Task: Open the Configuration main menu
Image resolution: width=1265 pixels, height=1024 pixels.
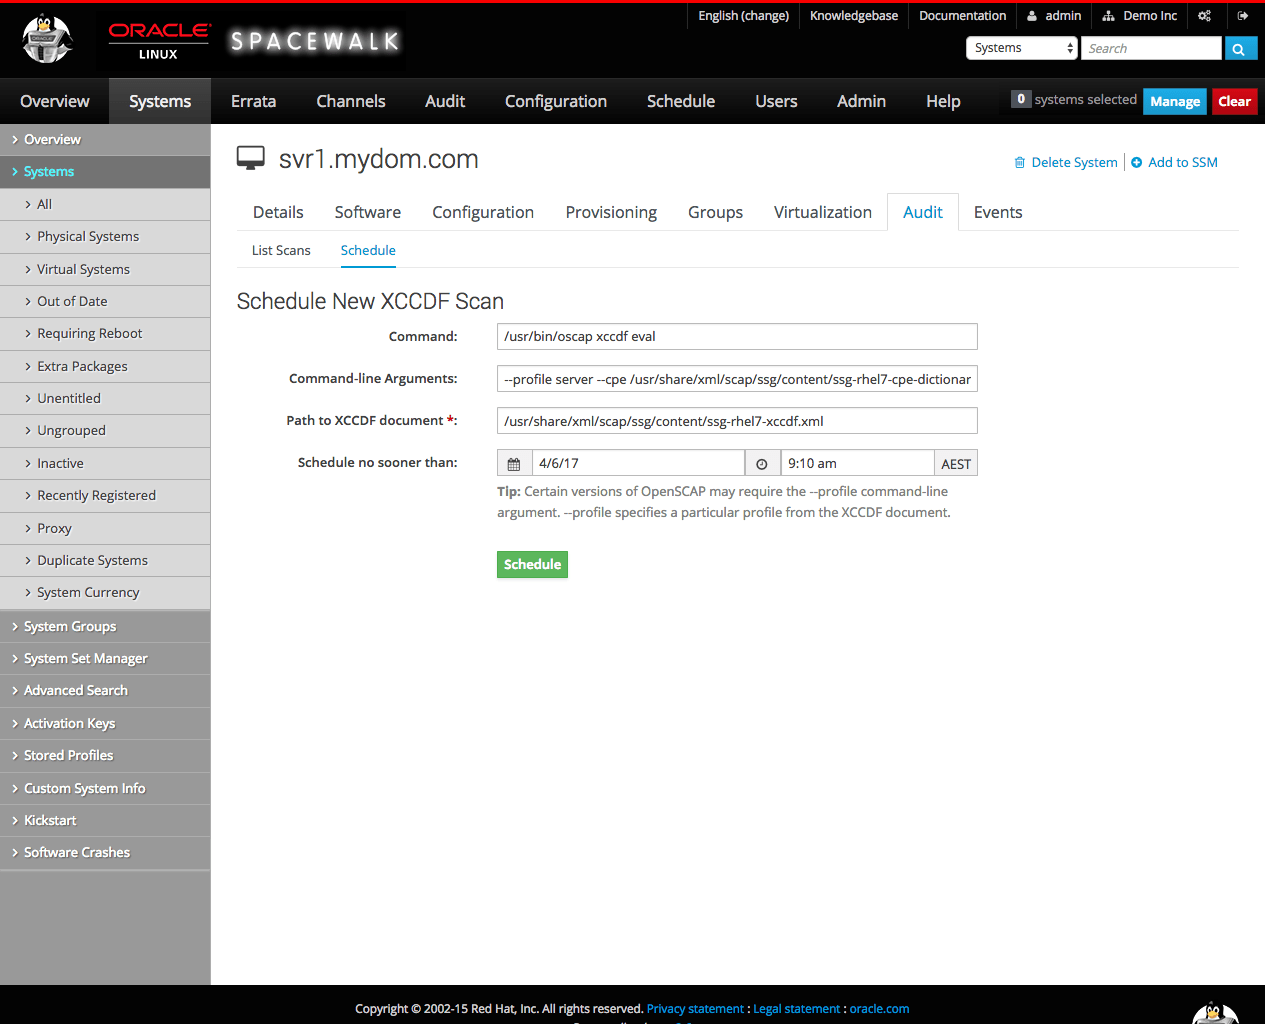Action: [x=556, y=101]
